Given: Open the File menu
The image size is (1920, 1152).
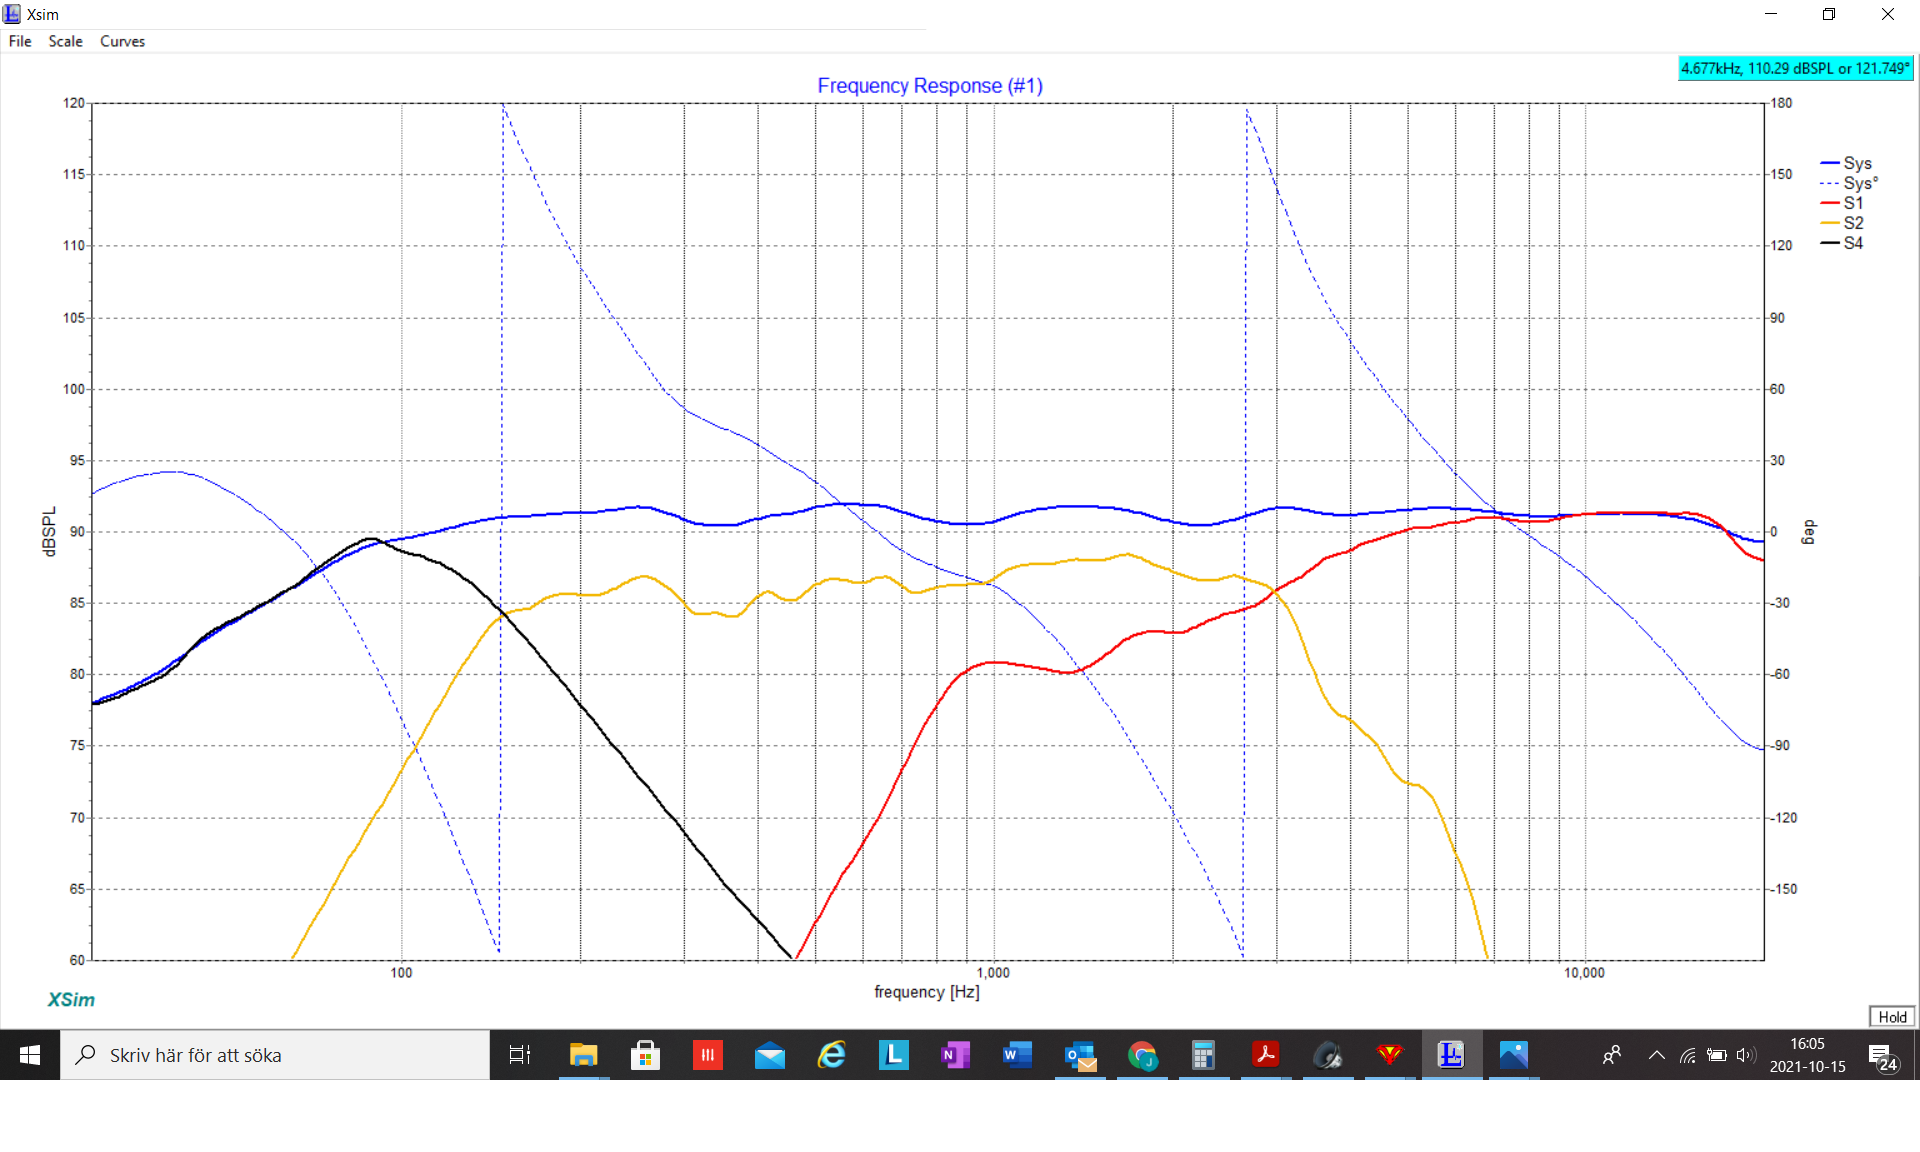Looking at the screenshot, I should pyautogui.click(x=20, y=41).
